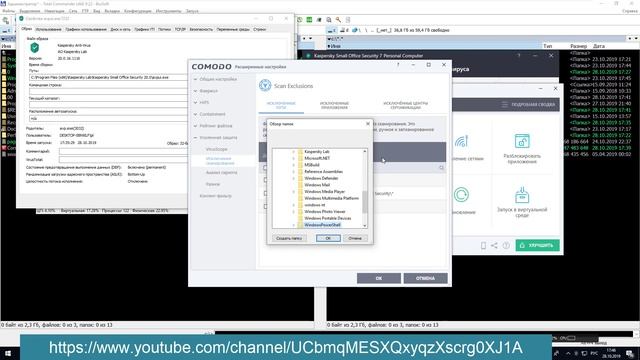Open VirusScope settings in Comodo sidebar
The height and width of the screenshot is (360, 640).
pyautogui.click(x=216, y=149)
